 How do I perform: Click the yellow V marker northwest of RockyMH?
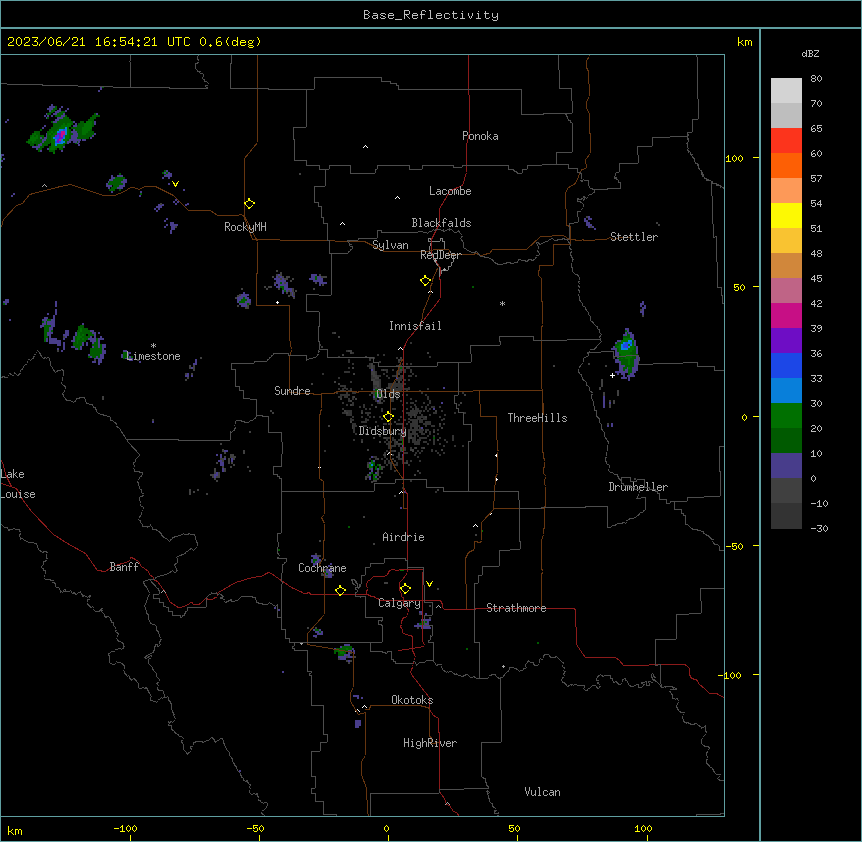click(x=175, y=184)
